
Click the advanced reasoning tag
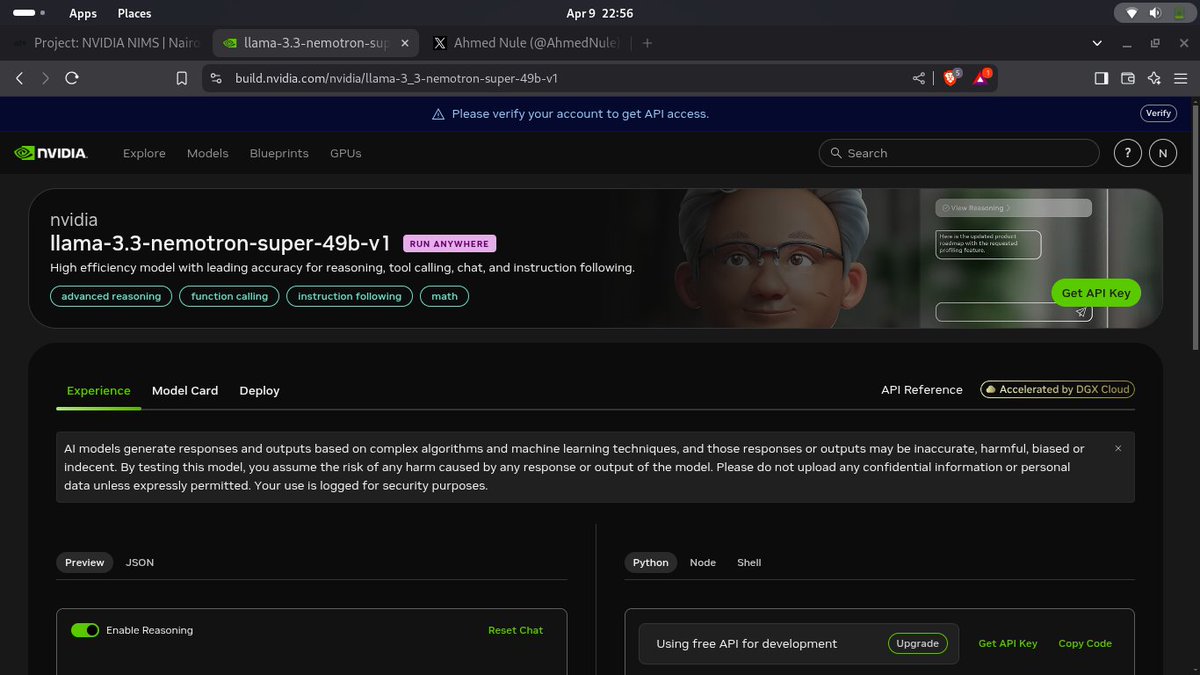coord(111,296)
